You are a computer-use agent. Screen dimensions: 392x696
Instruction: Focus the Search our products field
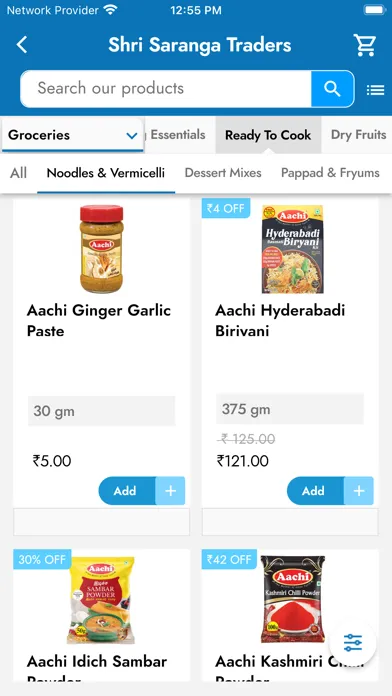(x=166, y=88)
